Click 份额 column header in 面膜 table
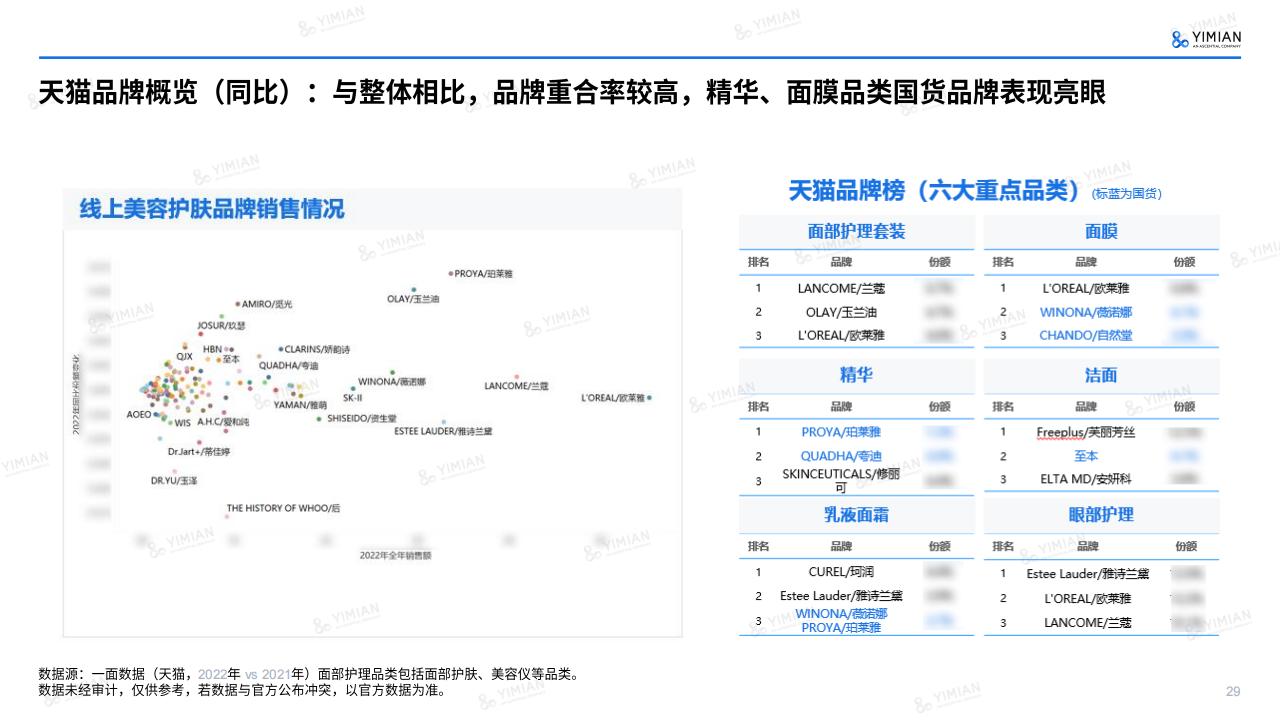 [x=1184, y=262]
